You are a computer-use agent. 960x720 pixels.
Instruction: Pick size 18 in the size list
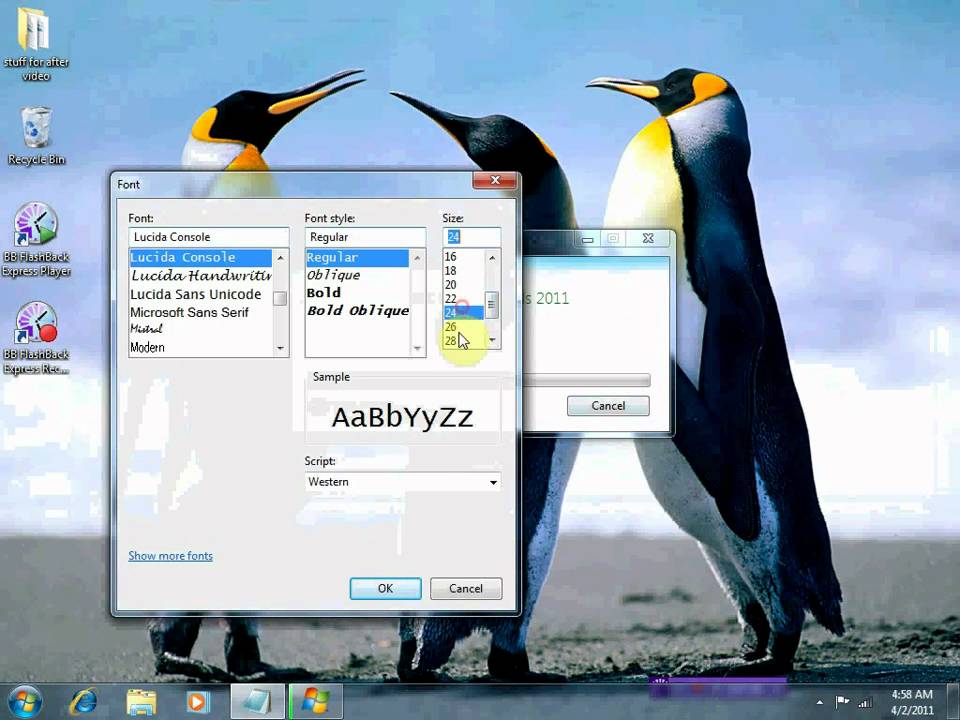463,271
